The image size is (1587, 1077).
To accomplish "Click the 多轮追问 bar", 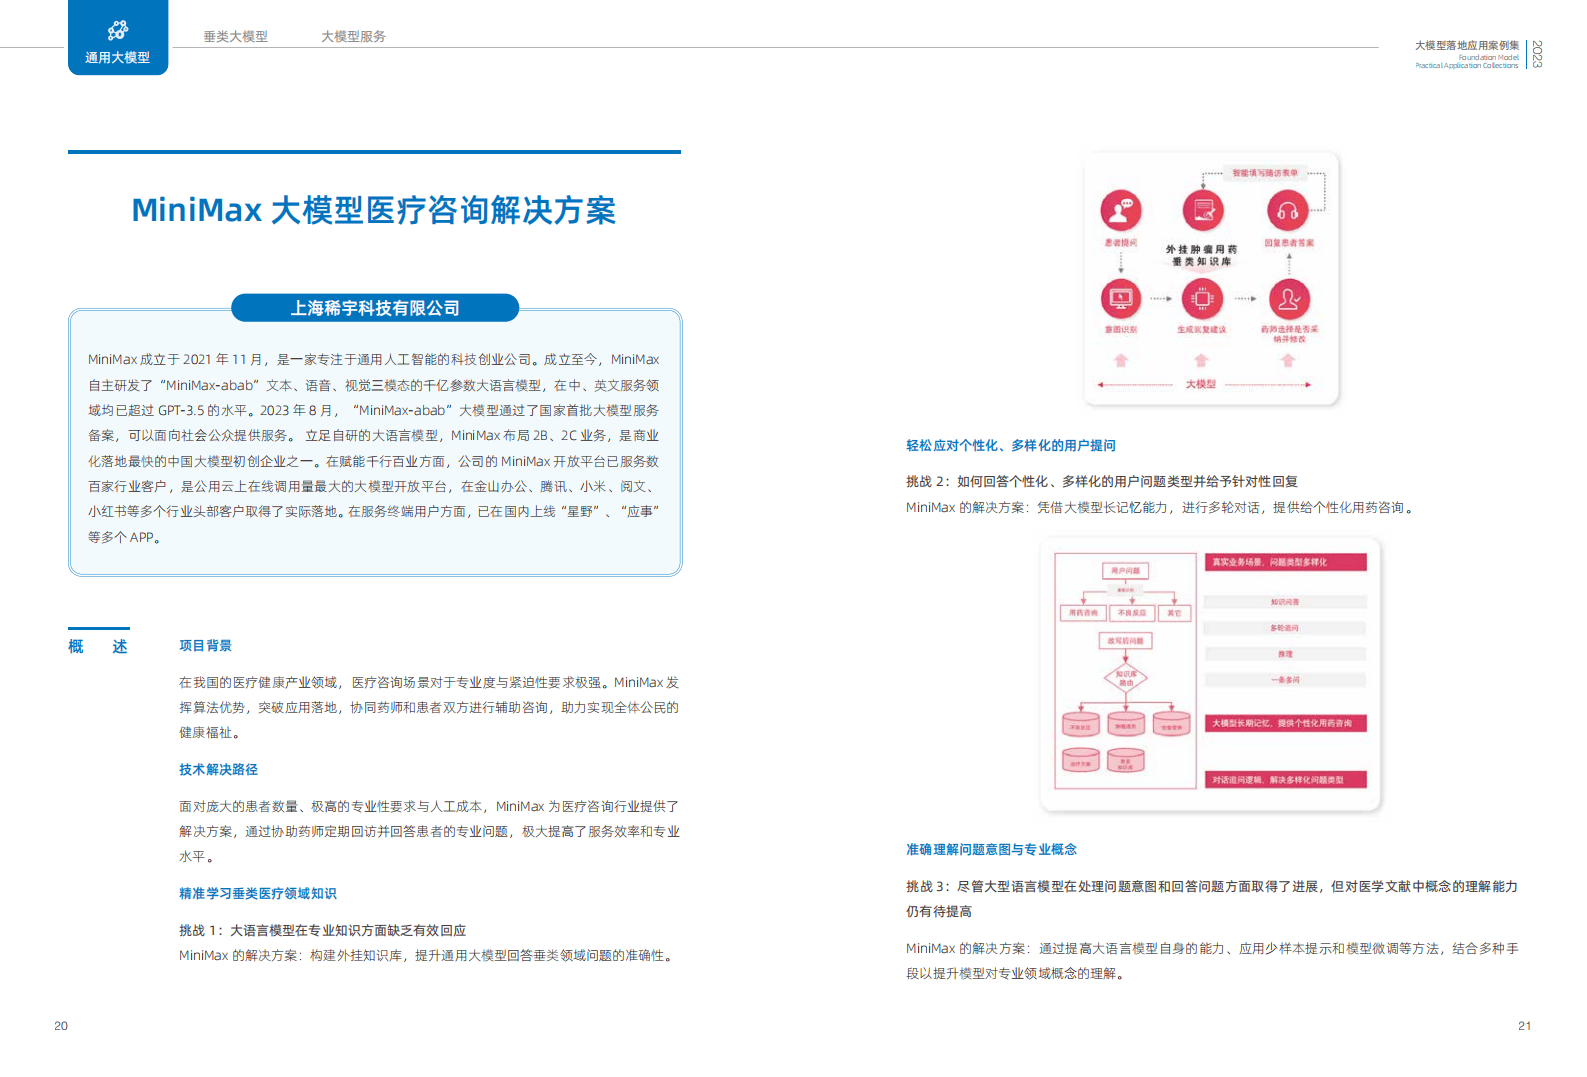I will click(x=1285, y=628).
